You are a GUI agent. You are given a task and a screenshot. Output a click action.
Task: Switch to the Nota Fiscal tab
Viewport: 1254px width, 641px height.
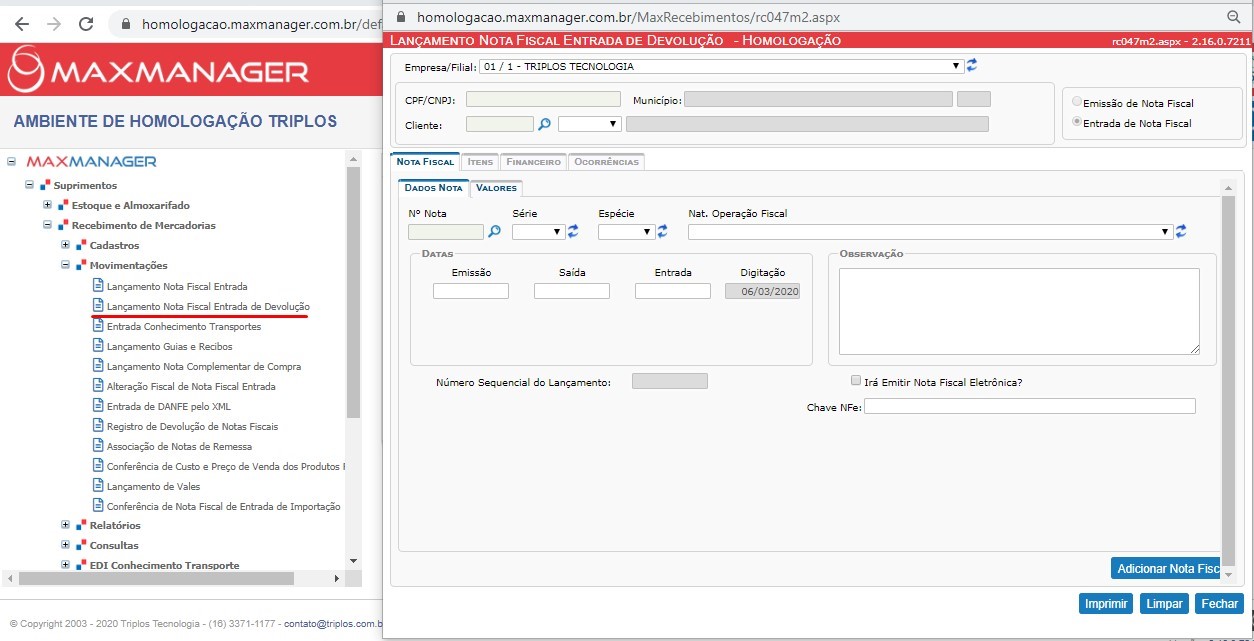click(425, 161)
